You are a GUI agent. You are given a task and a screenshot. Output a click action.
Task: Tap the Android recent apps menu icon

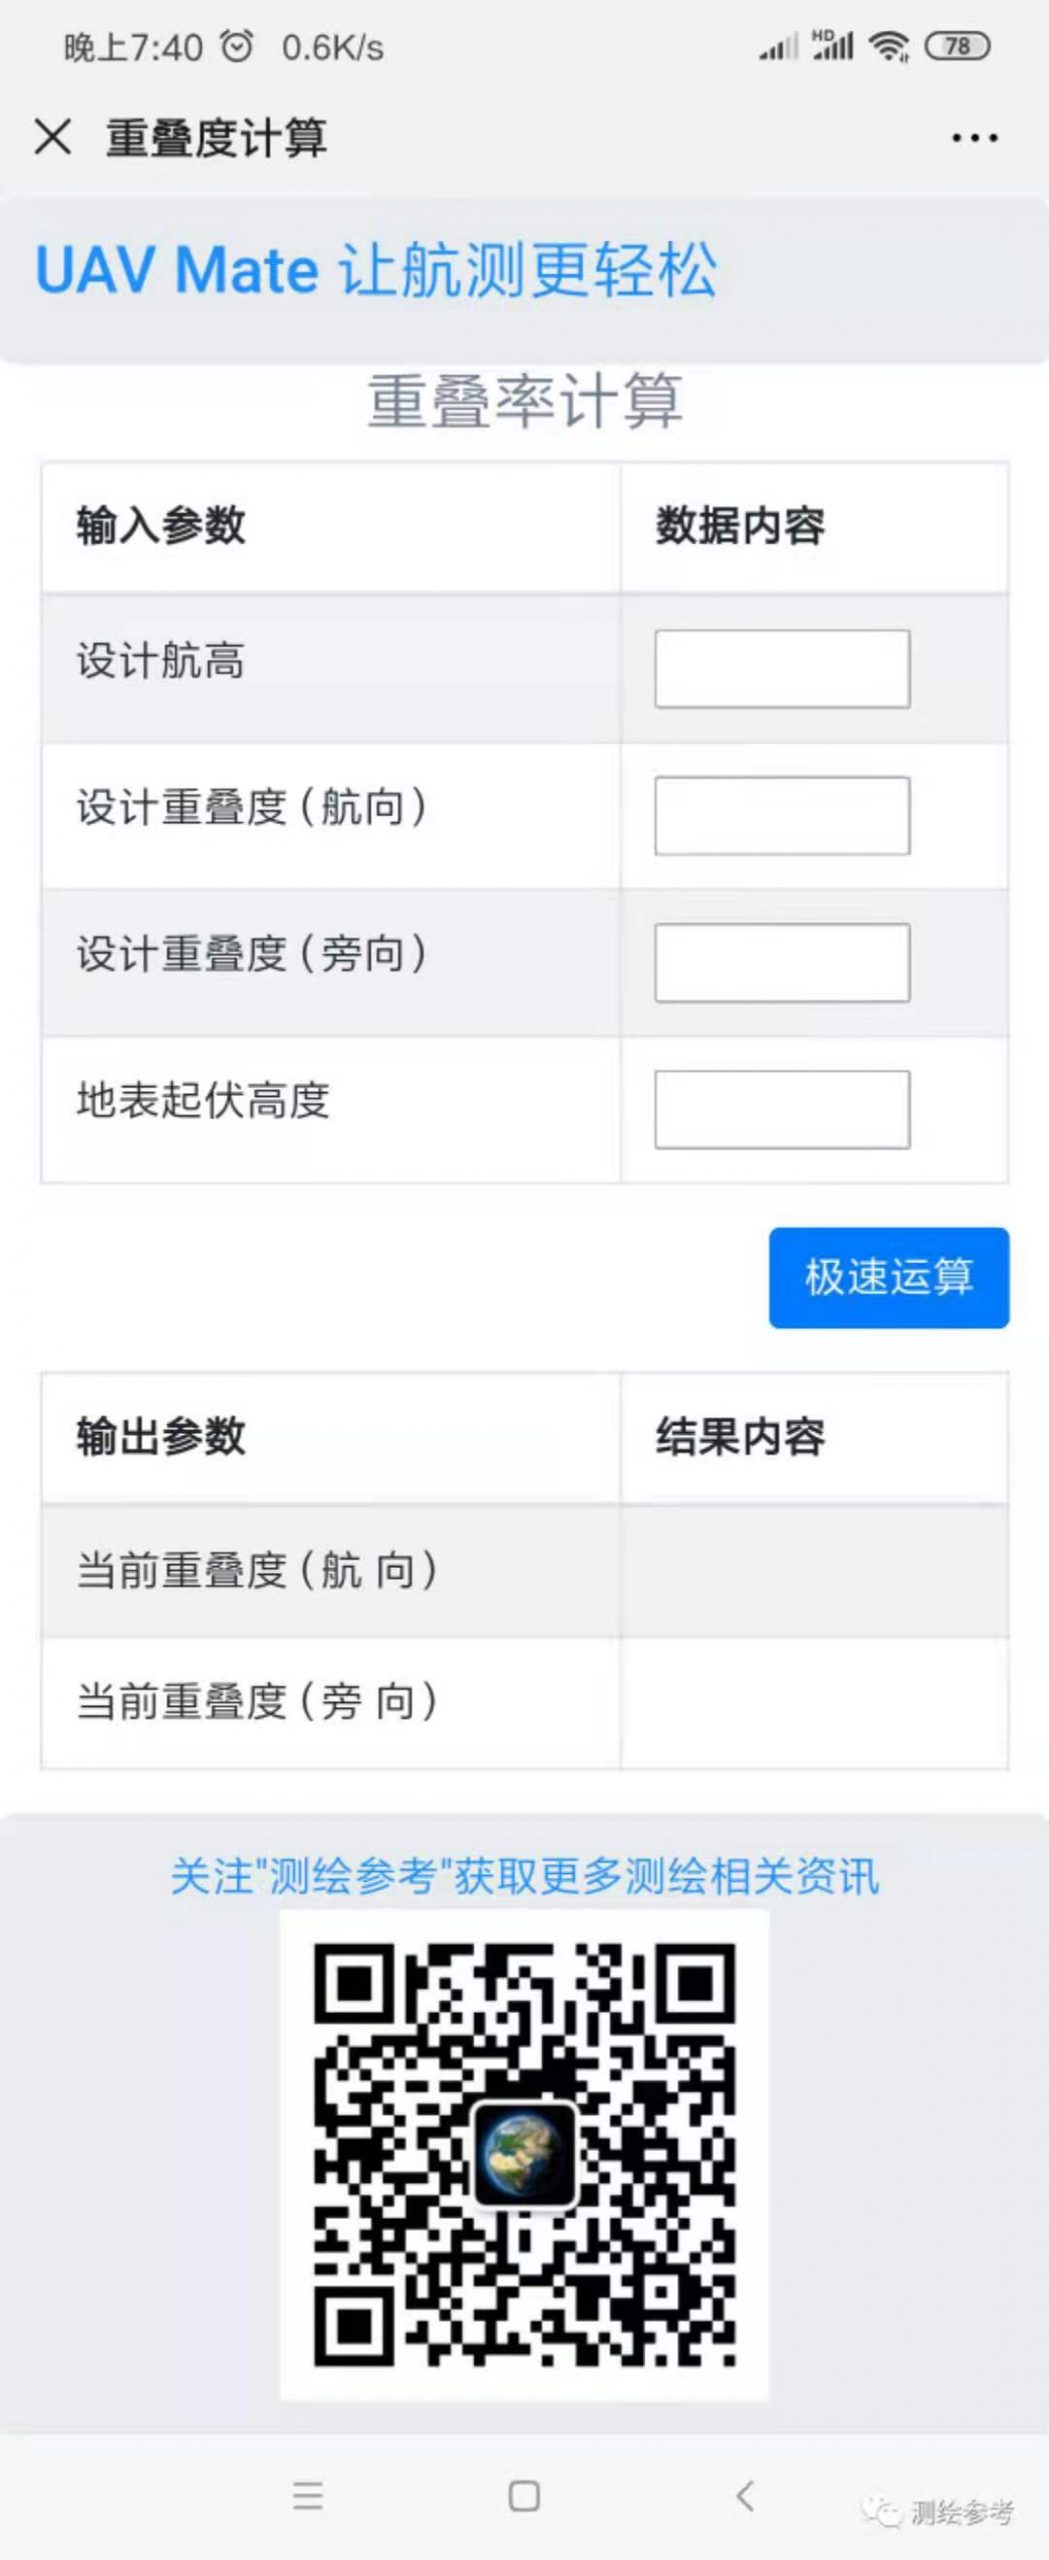pos(308,2495)
